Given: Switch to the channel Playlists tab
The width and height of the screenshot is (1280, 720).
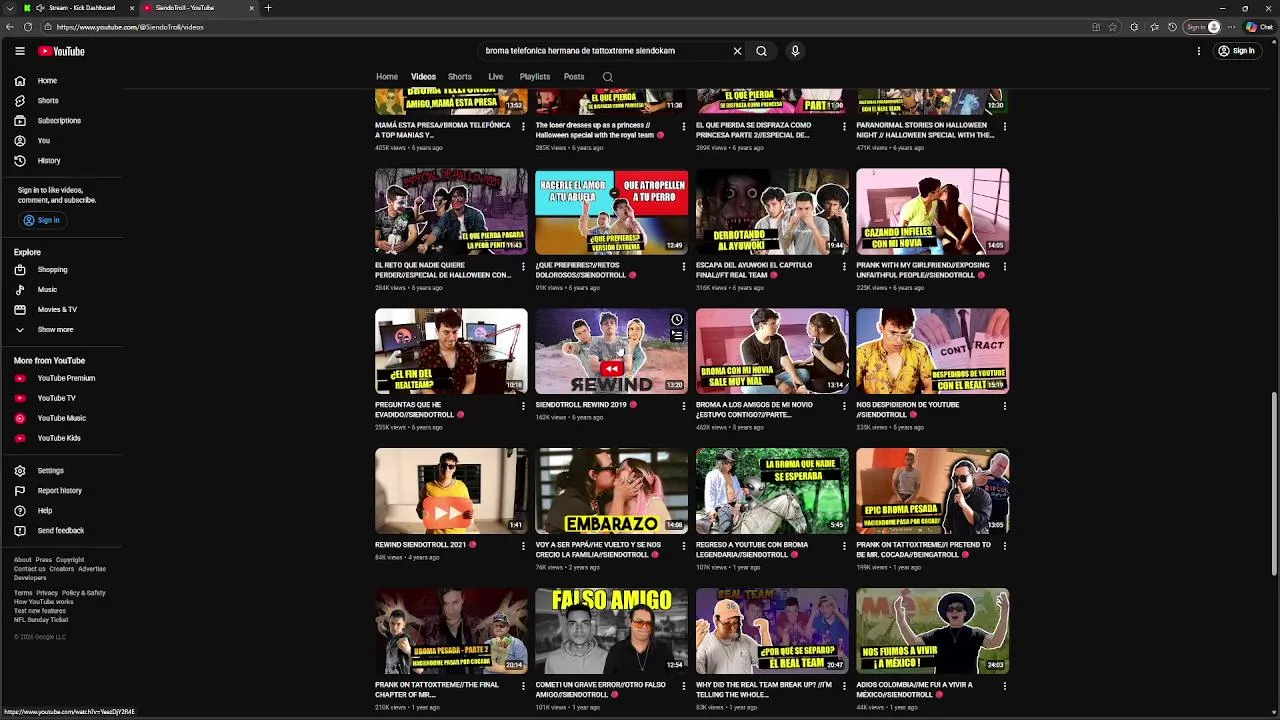Looking at the screenshot, I should pyautogui.click(x=534, y=77).
